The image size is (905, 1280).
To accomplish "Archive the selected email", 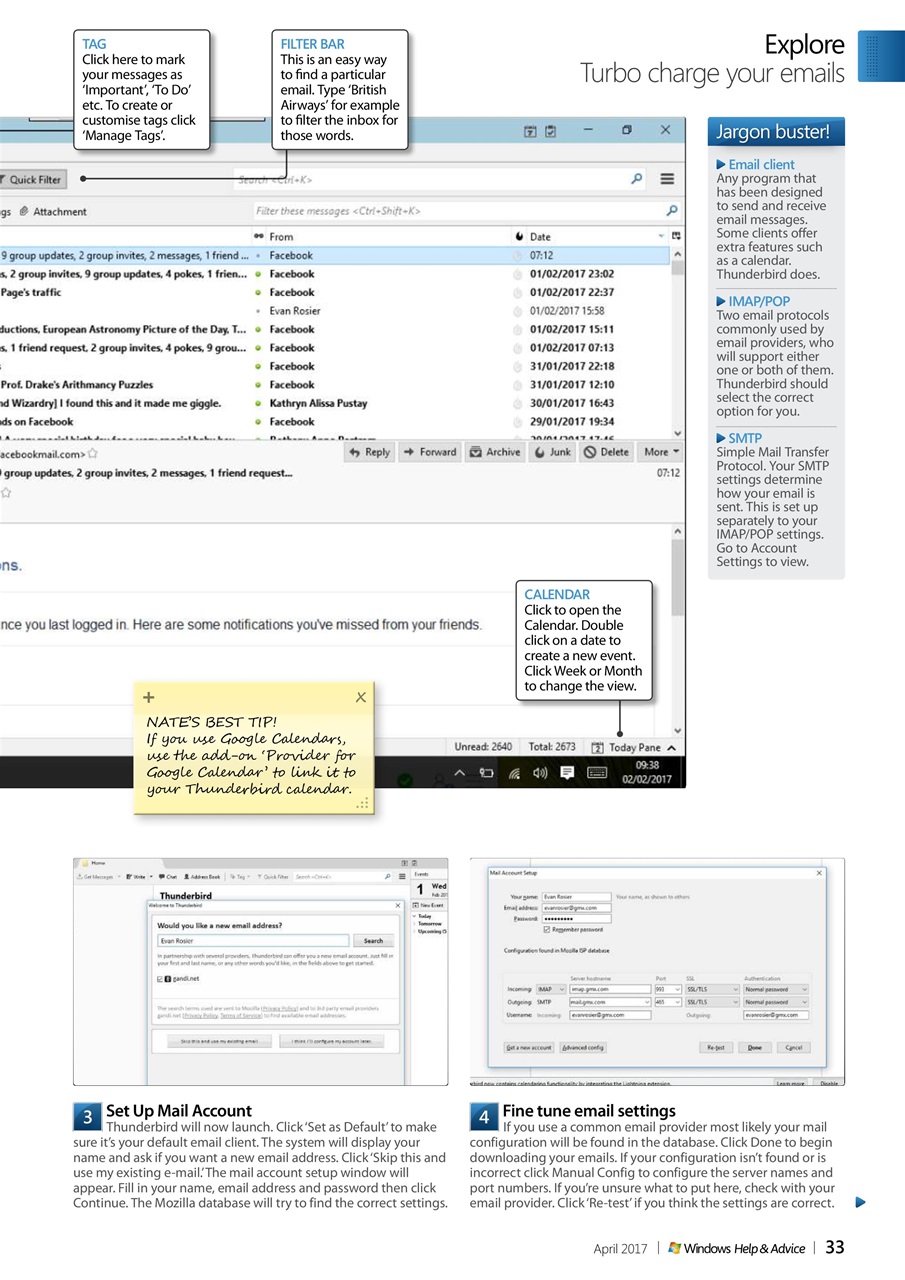I will coord(494,452).
